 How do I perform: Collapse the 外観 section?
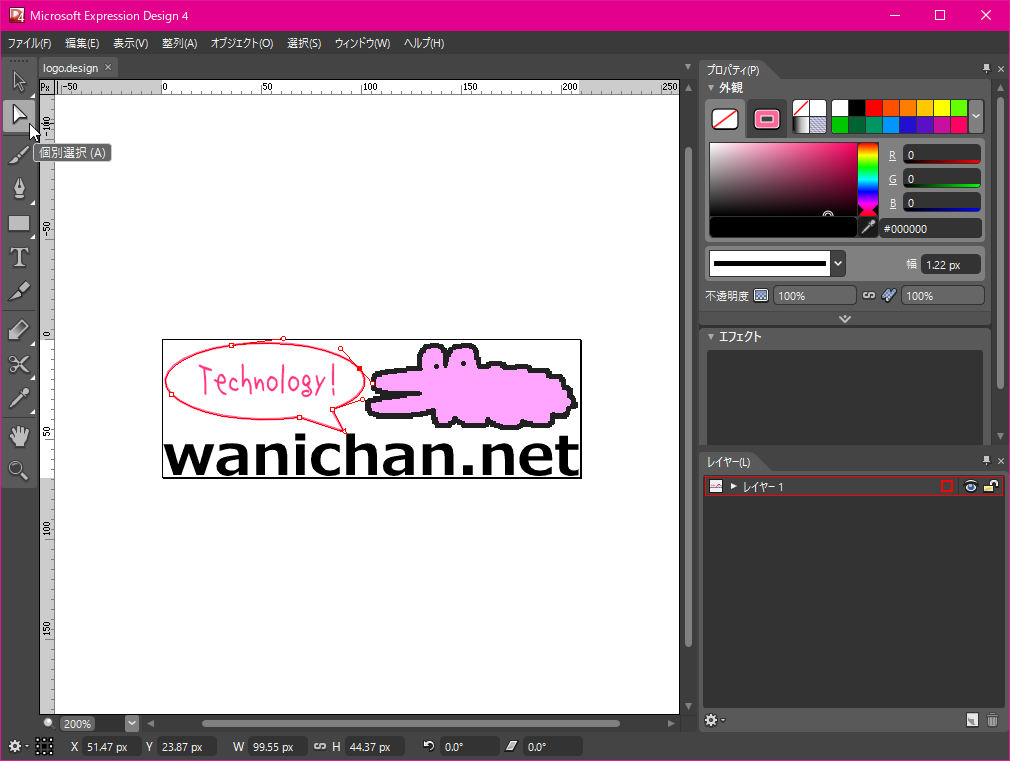pyautogui.click(x=711, y=88)
